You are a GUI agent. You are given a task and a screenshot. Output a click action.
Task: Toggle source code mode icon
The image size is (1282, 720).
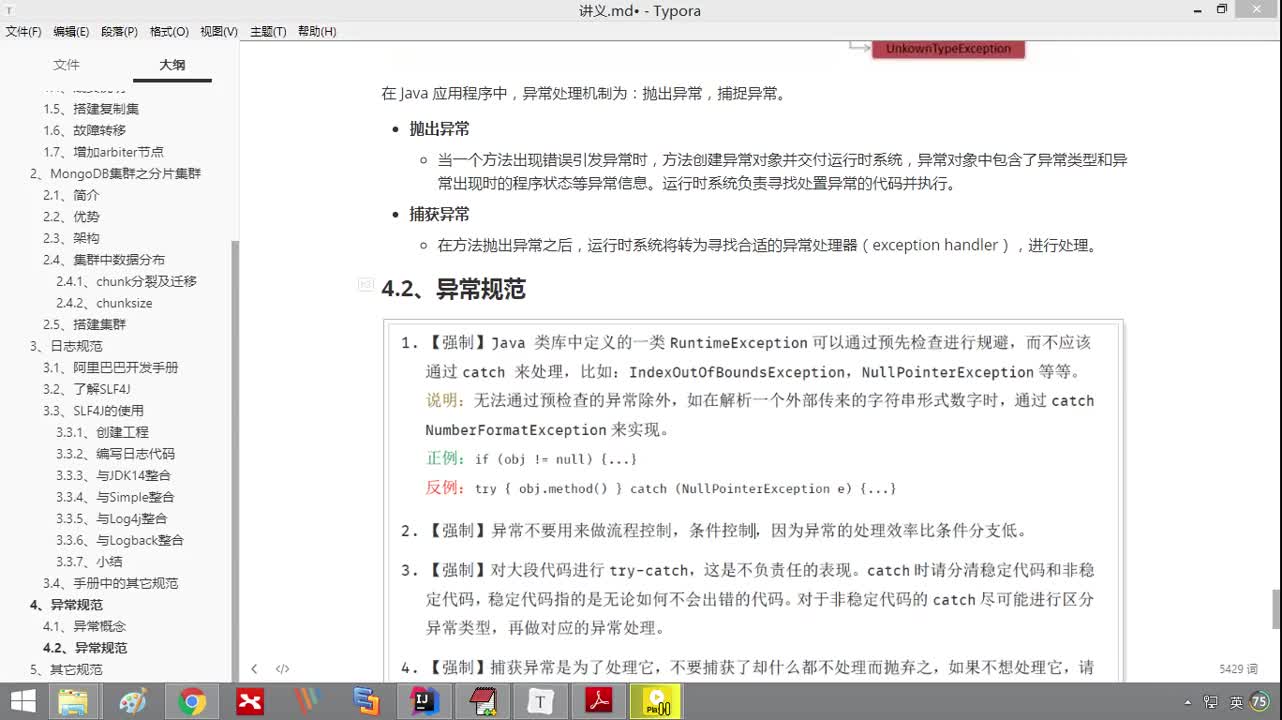pyautogui.click(x=283, y=669)
